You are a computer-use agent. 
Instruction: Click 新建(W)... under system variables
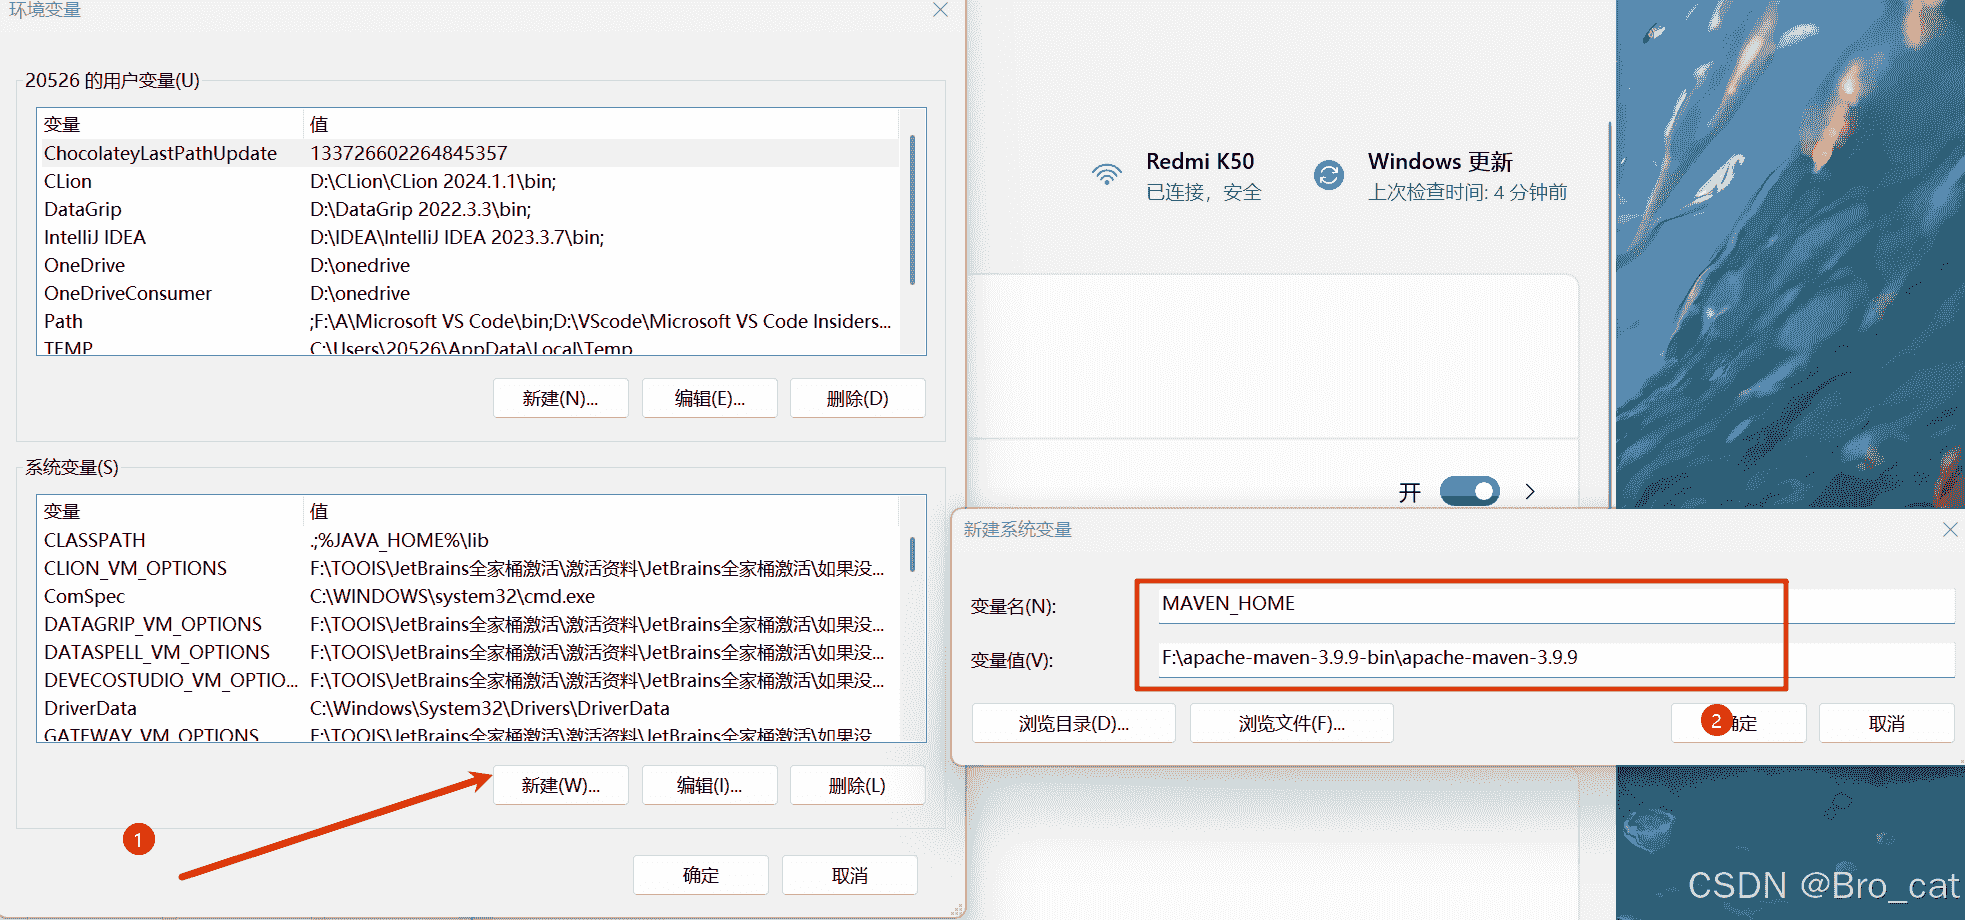(560, 785)
